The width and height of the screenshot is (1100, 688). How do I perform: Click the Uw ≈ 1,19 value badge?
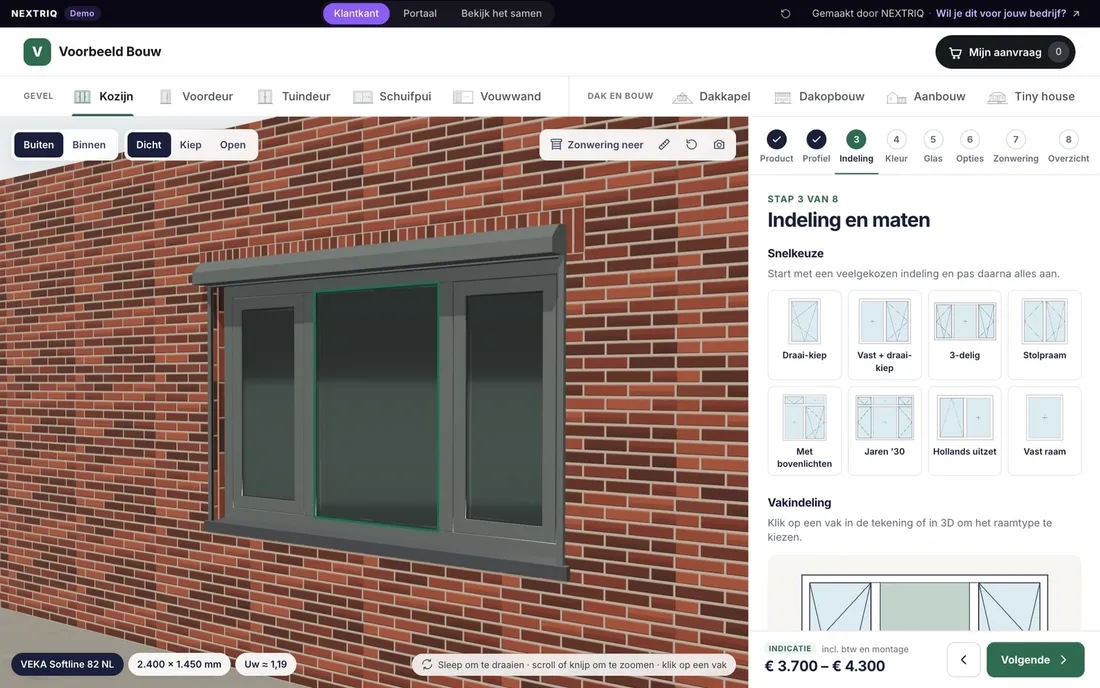265,664
